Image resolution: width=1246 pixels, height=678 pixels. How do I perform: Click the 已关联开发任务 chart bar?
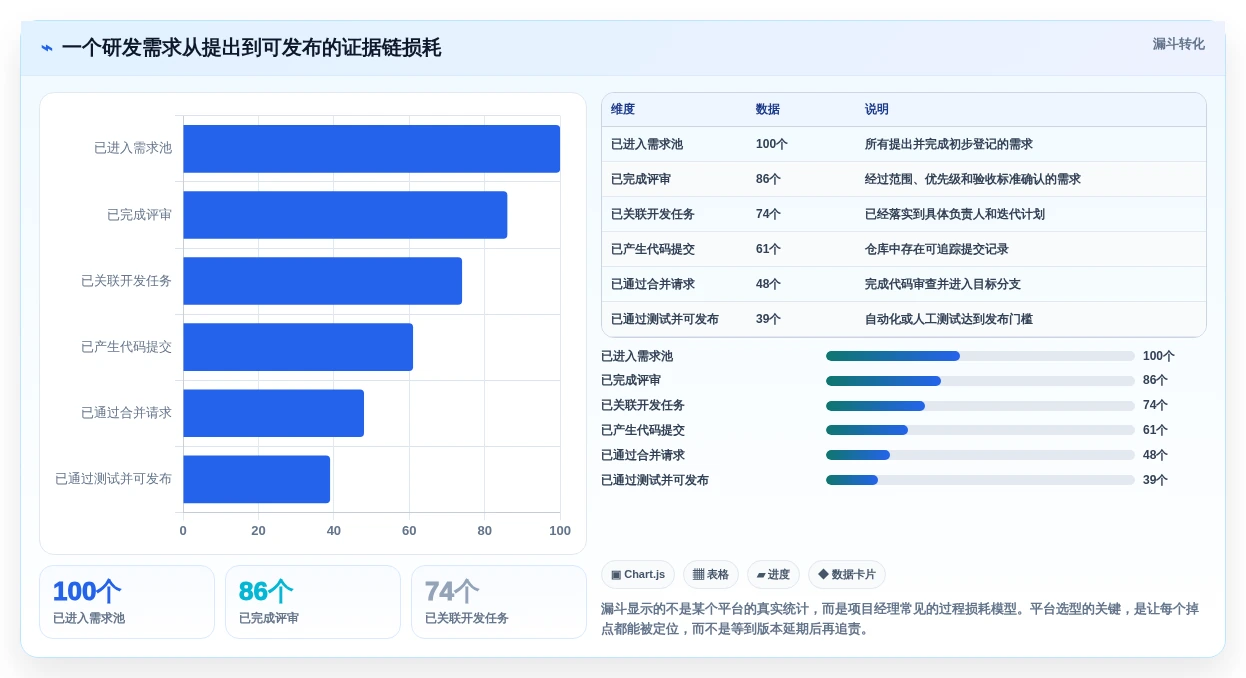(x=322, y=281)
